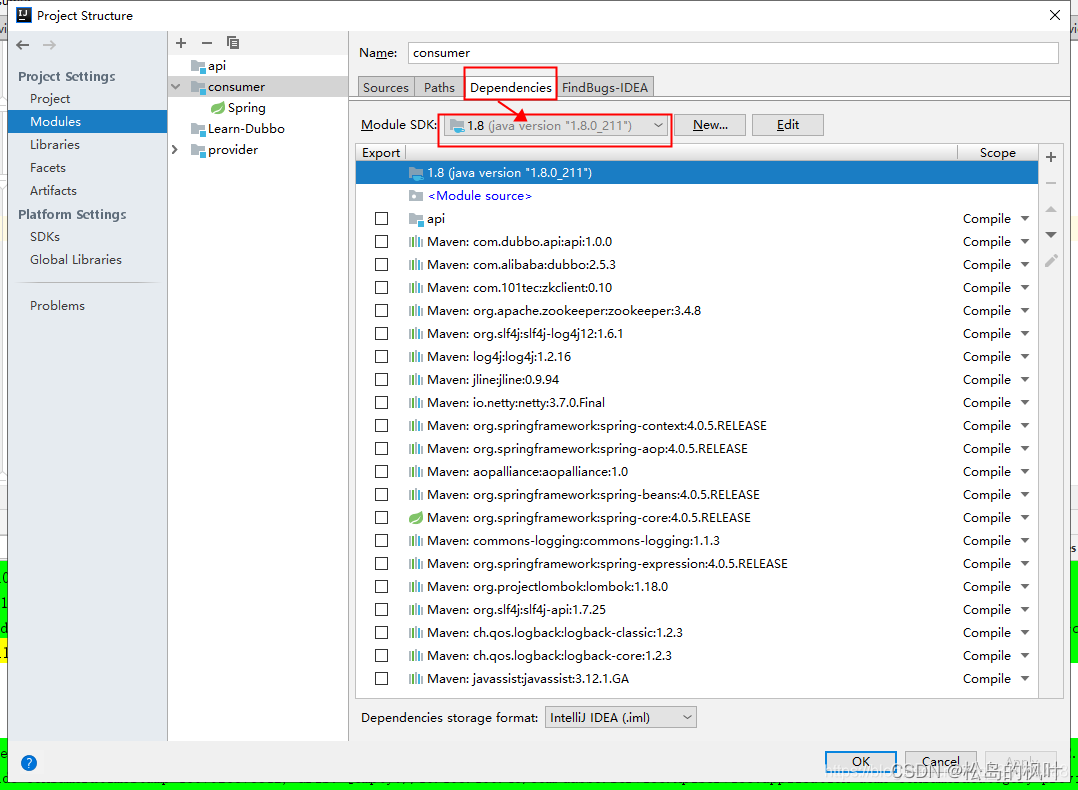Switch to the Sources tab
This screenshot has width=1078, height=790.
click(x=385, y=87)
